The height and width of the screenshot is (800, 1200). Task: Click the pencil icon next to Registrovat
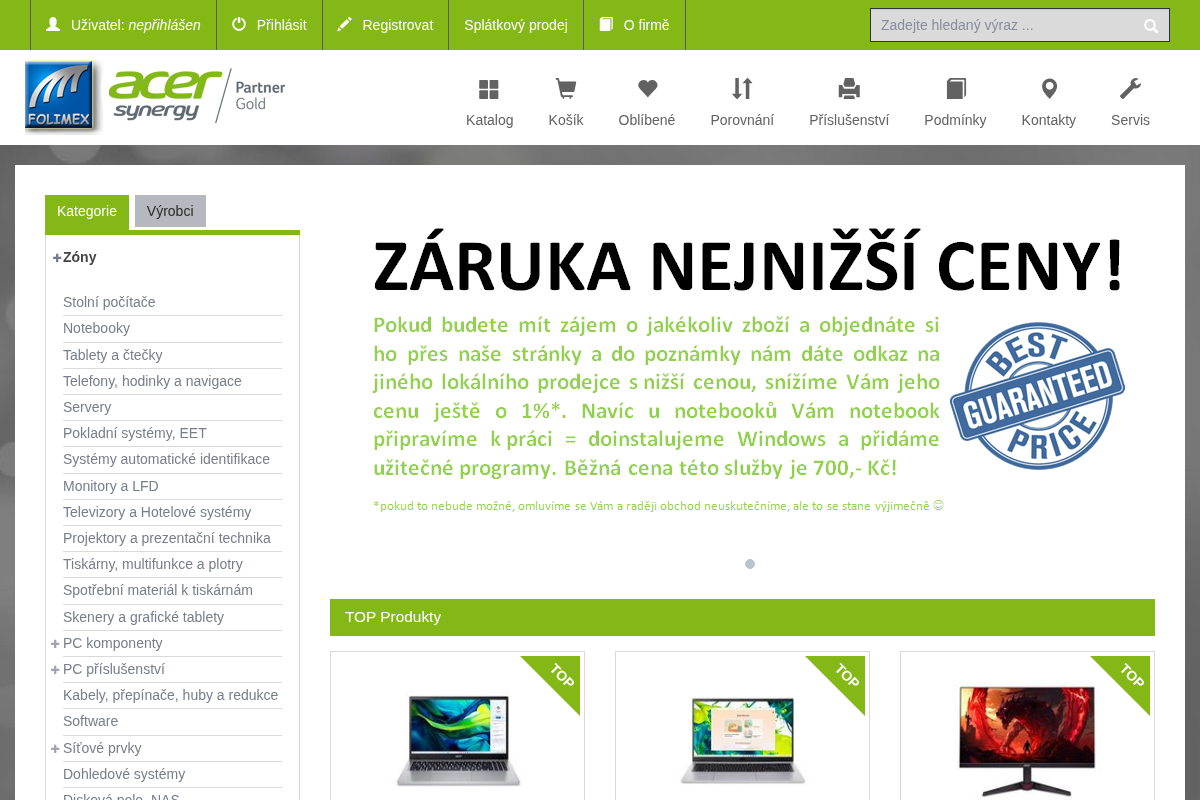[x=345, y=24]
